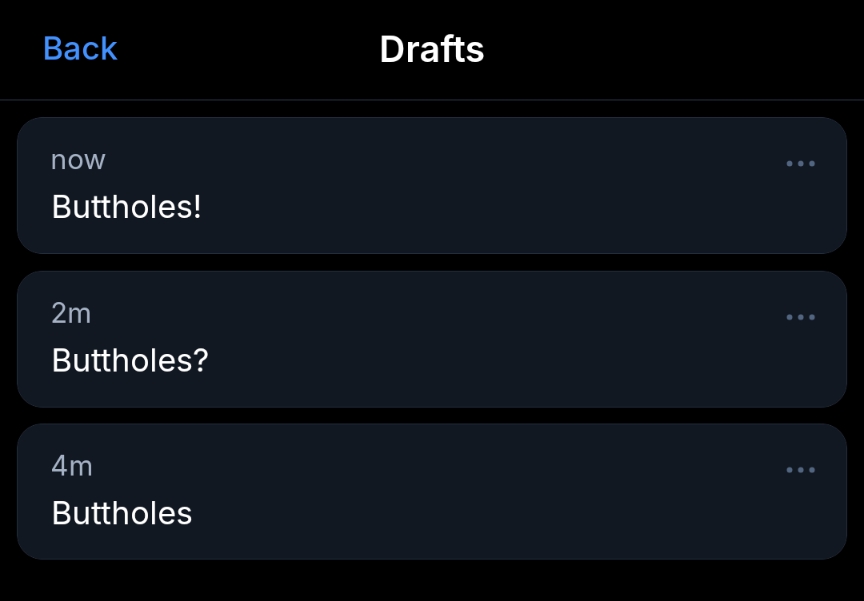
Task: Click the Drafts page title
Action: pyautogui.click(x=432, y=49)
